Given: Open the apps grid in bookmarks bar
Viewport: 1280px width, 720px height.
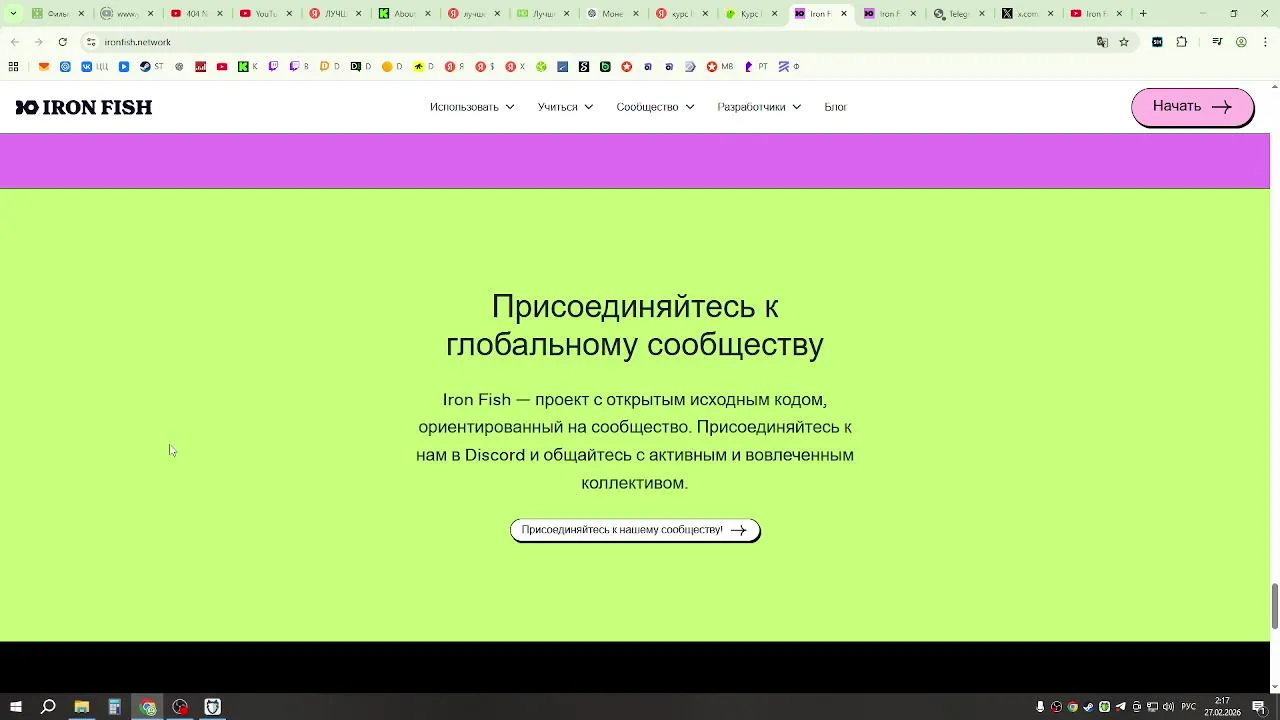Looking at the screenshot, I should point(13,67).
